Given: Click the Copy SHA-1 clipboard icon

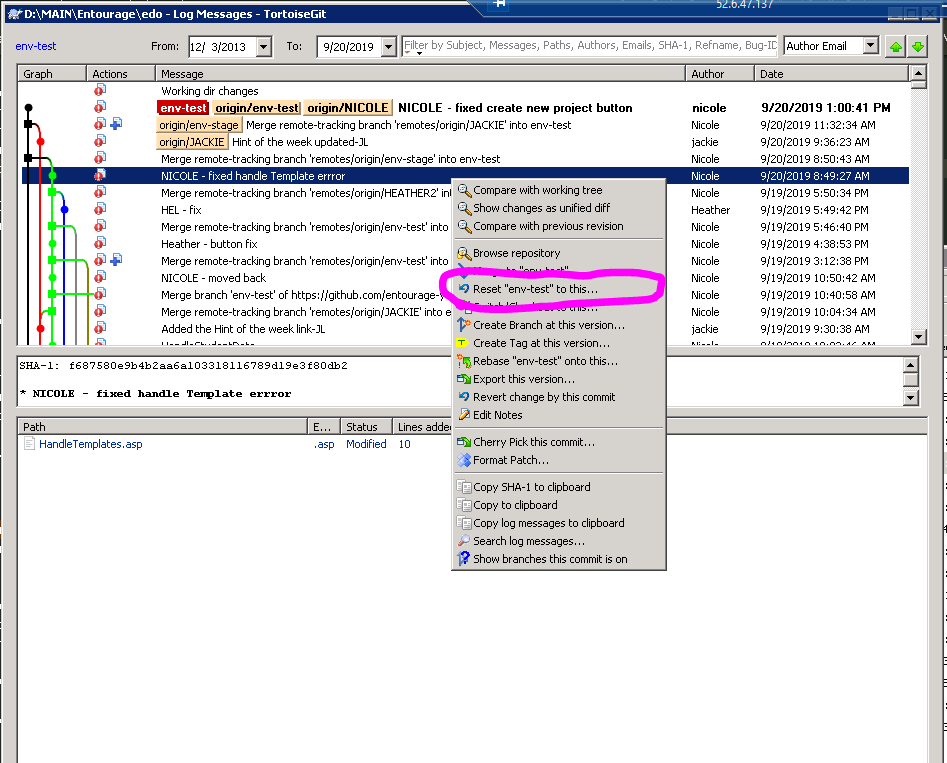Looking at the screenshot, I should coord(464,487).
